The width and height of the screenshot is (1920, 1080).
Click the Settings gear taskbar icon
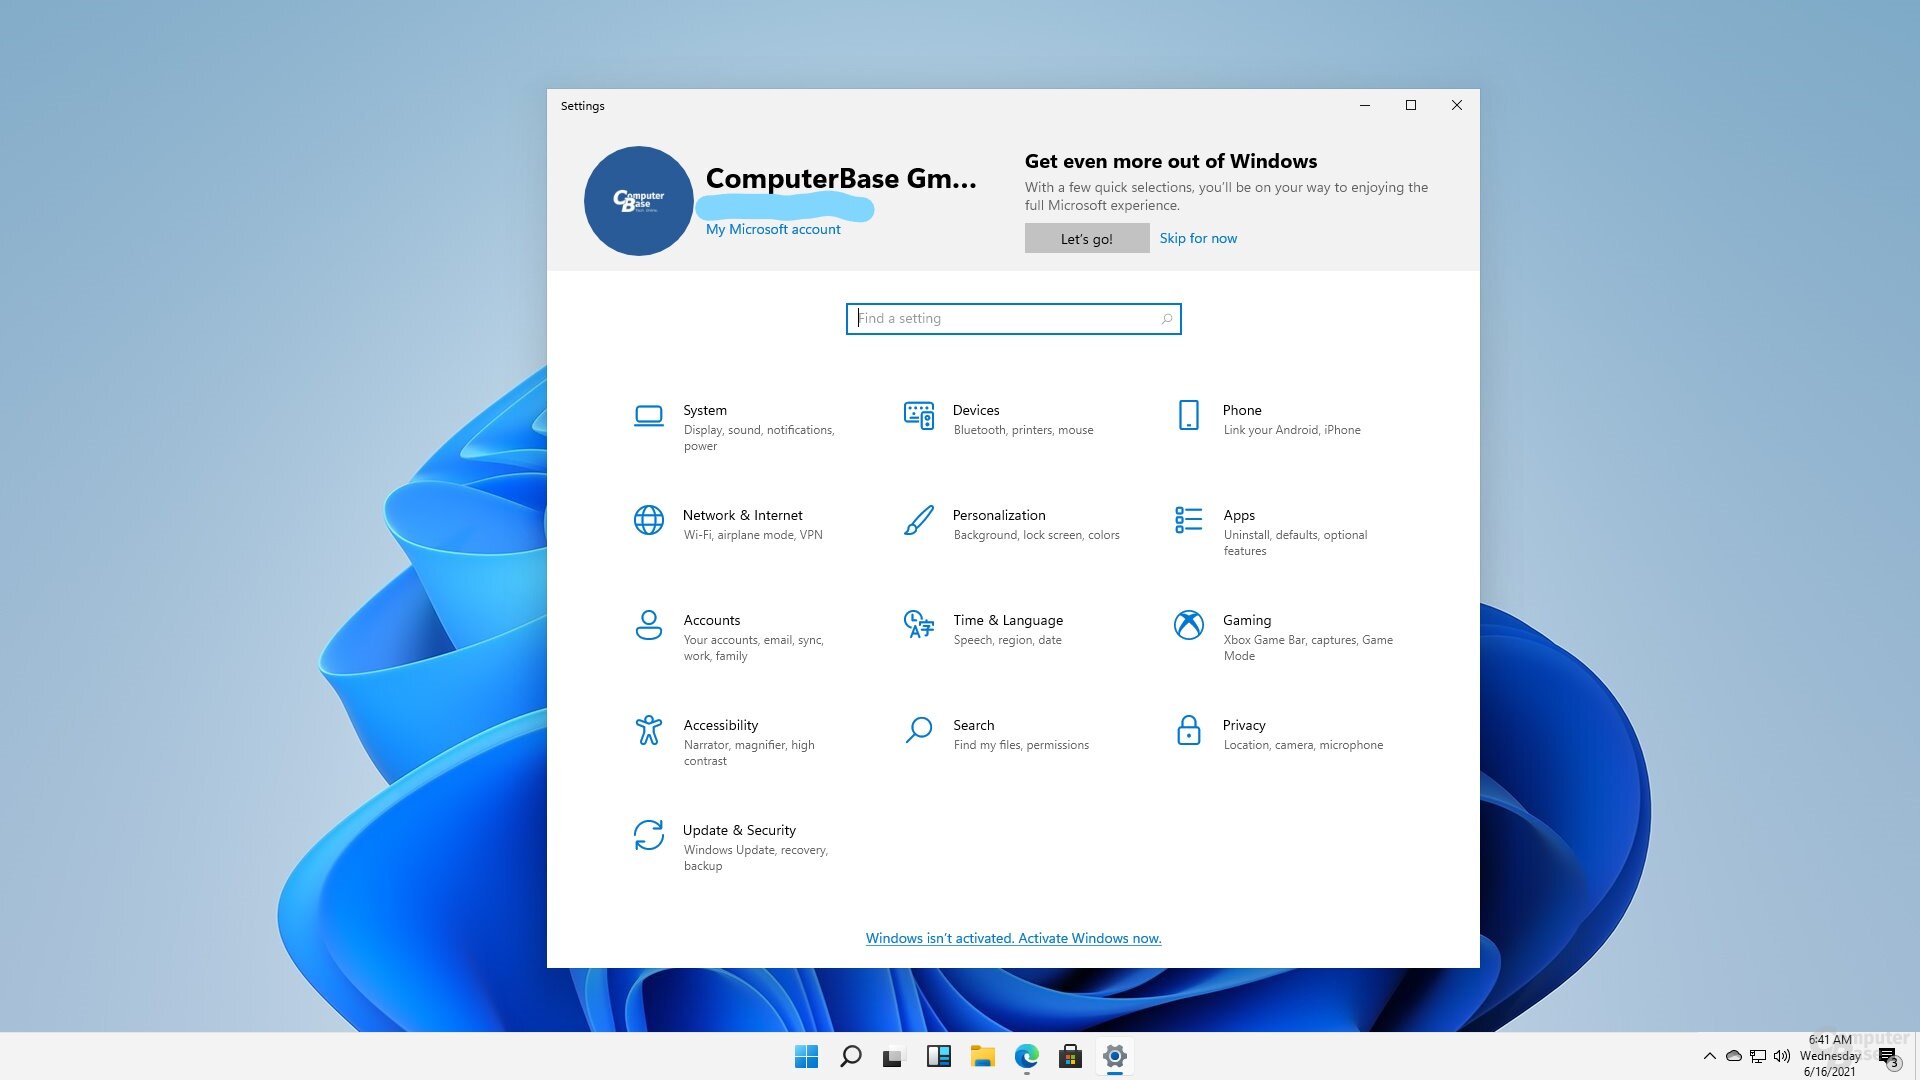point(1114,1056)
